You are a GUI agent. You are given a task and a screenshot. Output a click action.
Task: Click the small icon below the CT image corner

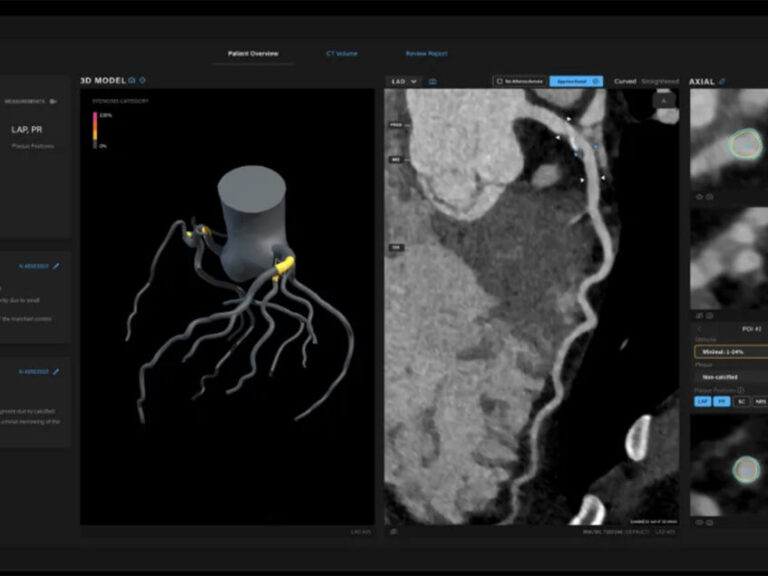(394, 532)
